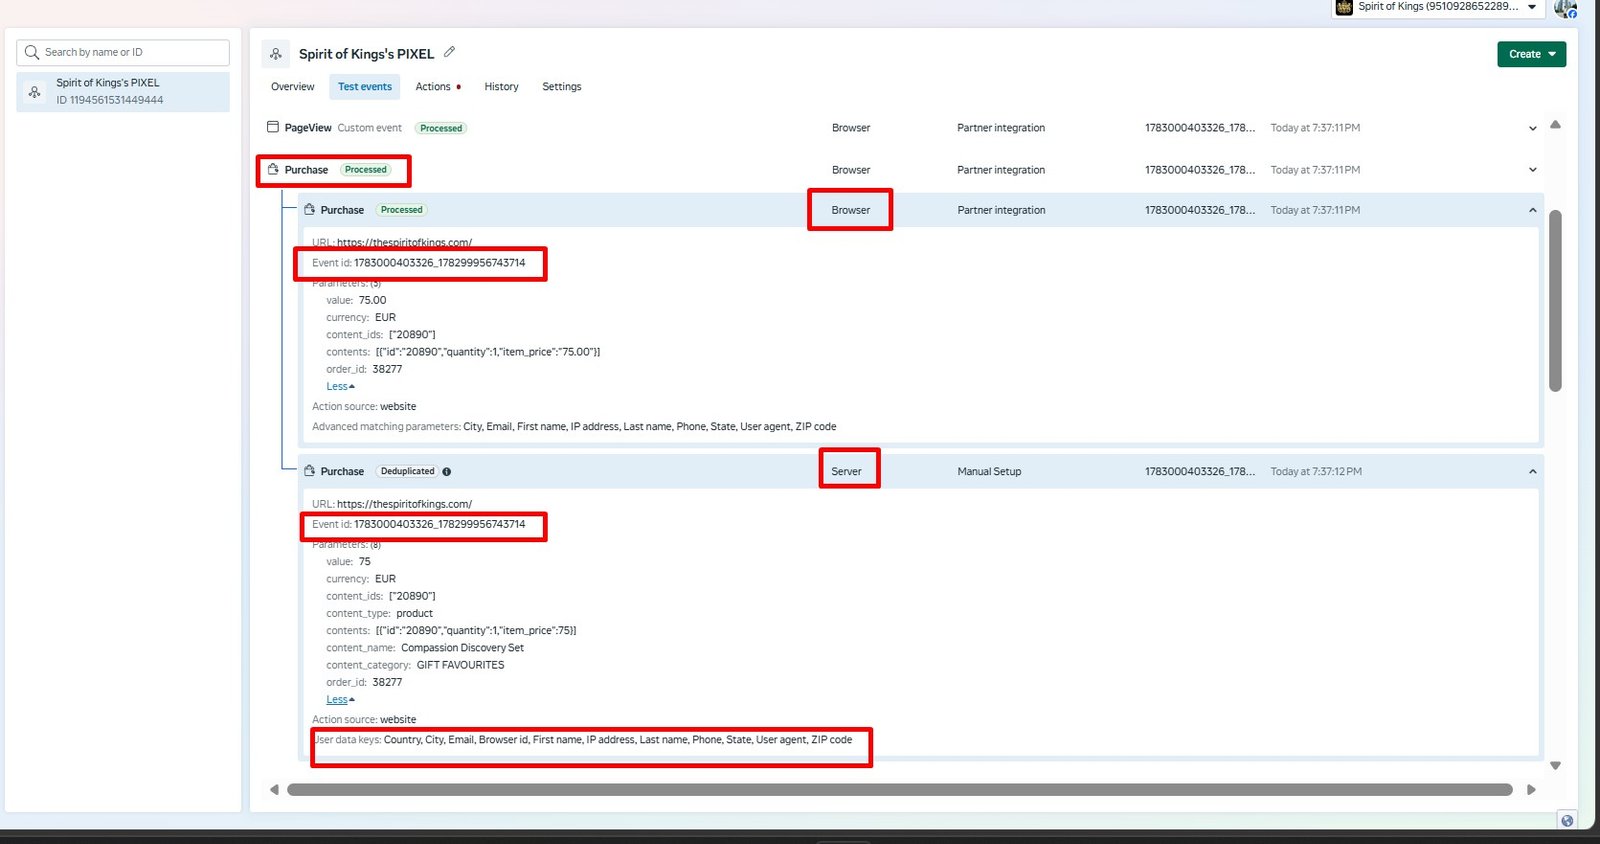Click the Browser event URL thespiritofkings.com
Screen dimensions: 1600x844
[x=404, y=242]
